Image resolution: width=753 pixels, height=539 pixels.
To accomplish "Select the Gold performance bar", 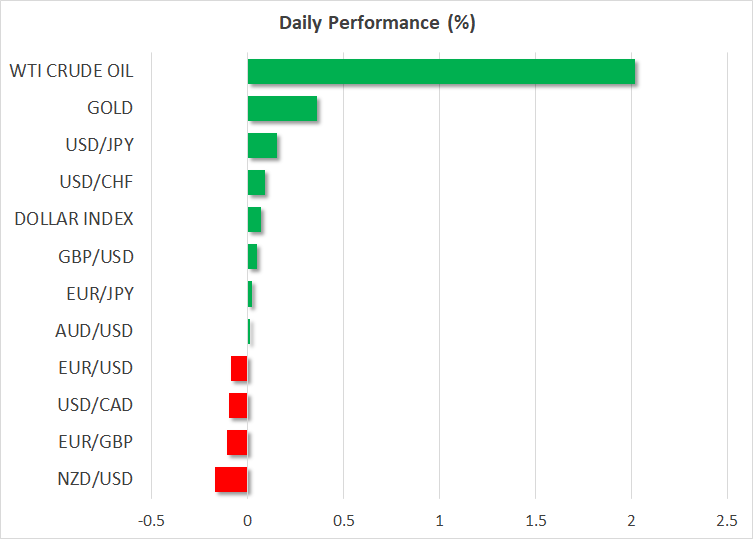I will click(x=282, y=108).
